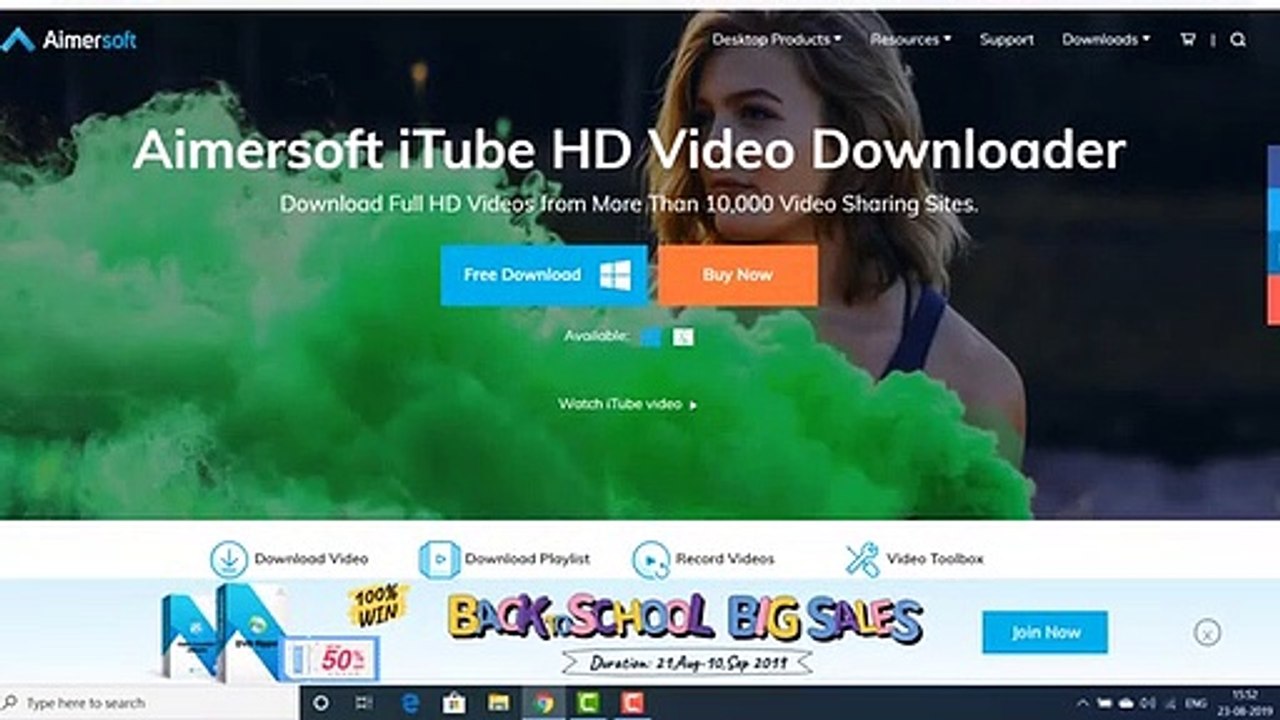This screenshot has width=1280, height=720.
Task: Click the Download Playlist icon
Action: pos(439,559)
